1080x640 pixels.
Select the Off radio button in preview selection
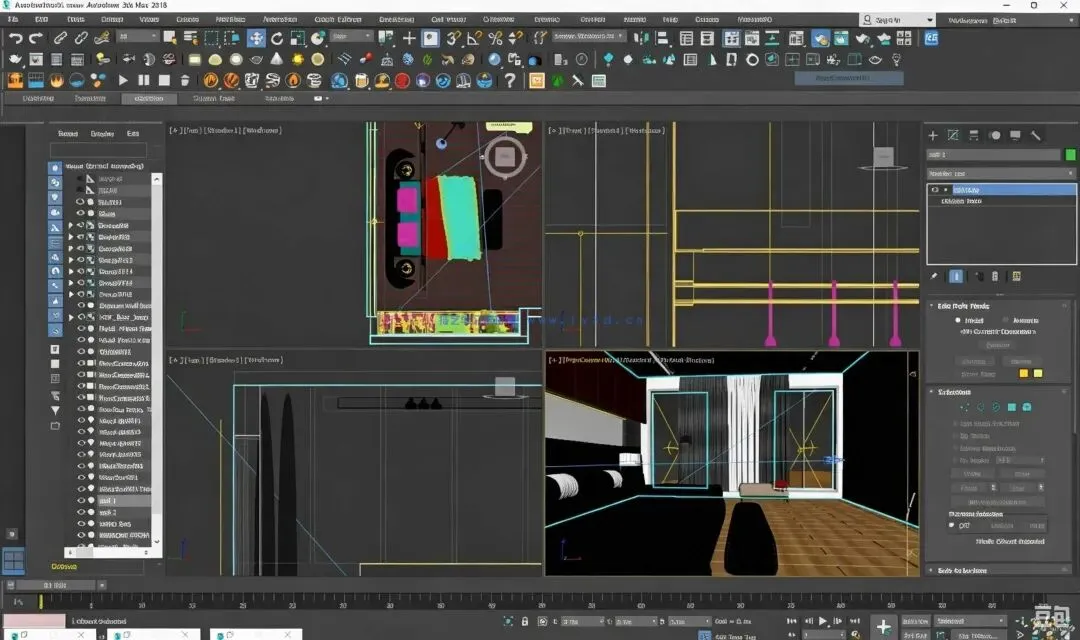[x=952, y=525]
